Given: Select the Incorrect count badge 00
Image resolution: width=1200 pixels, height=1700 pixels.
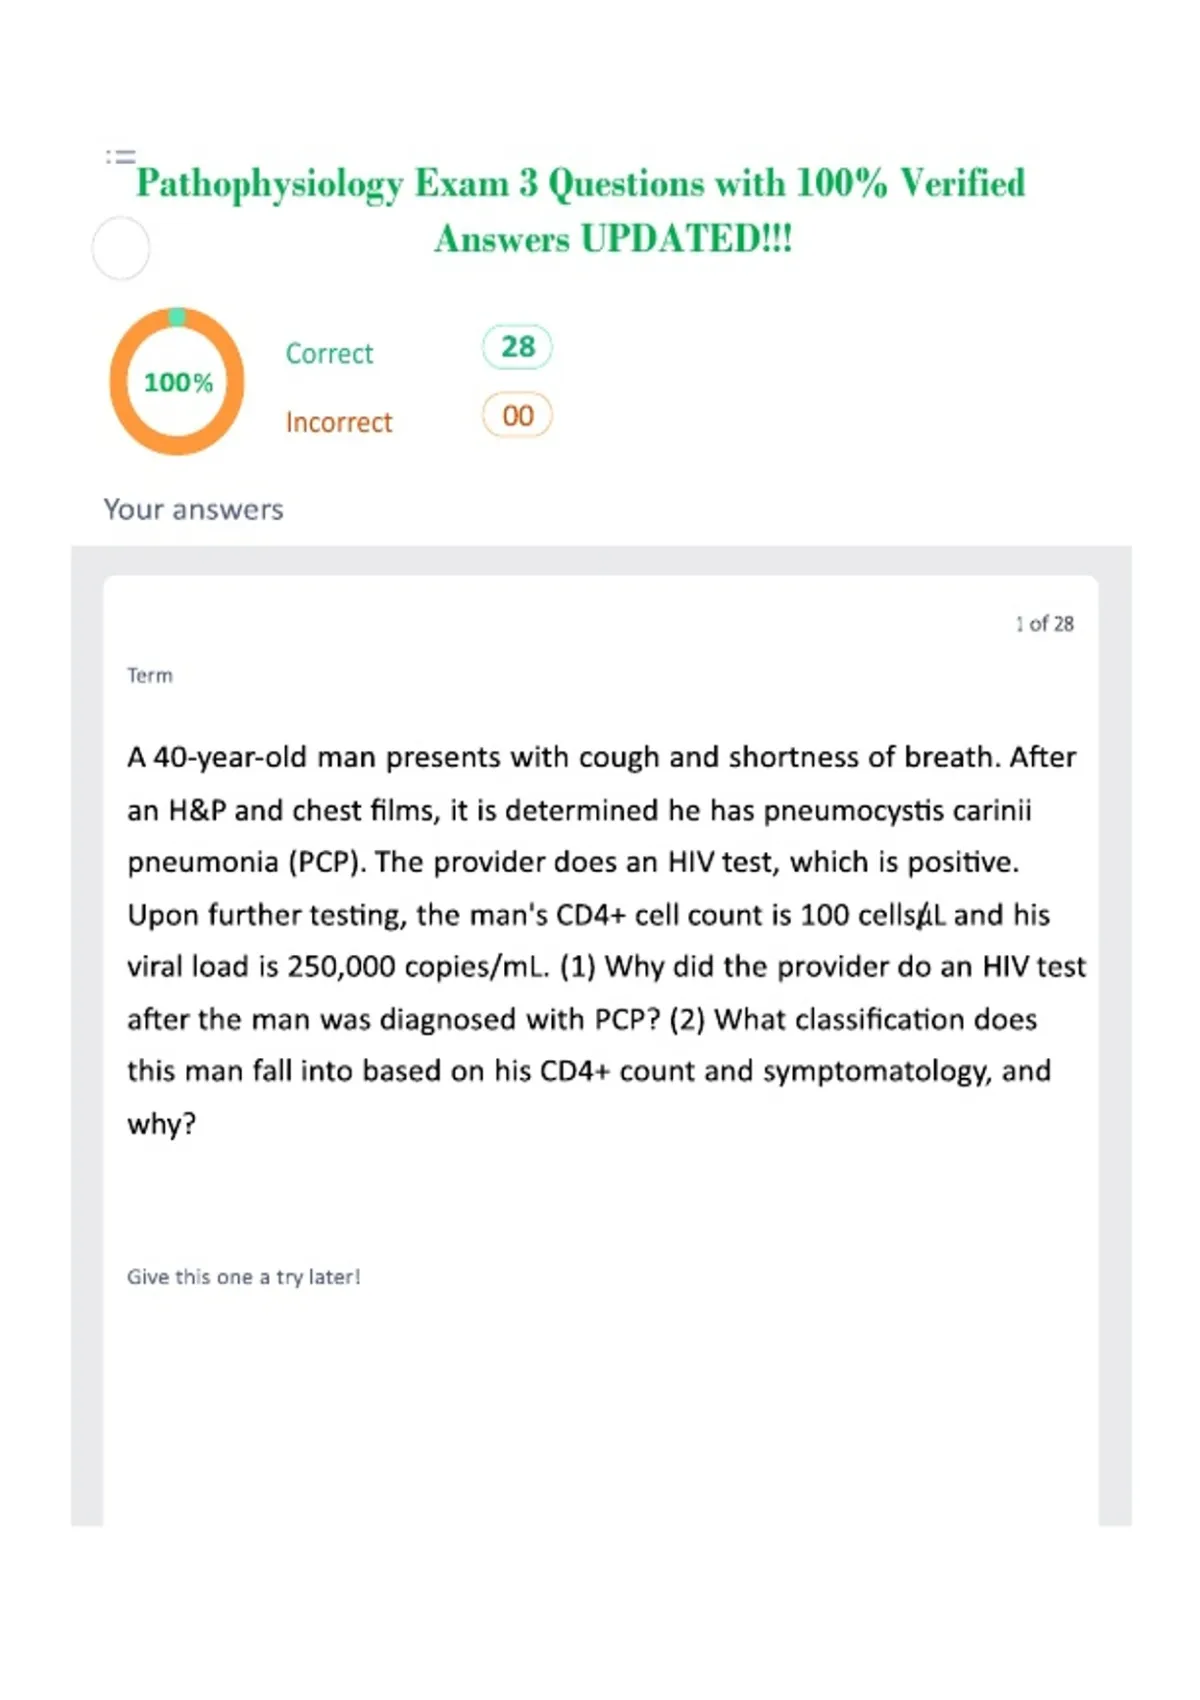Looking at the screenshot, I should pos(517,415).
